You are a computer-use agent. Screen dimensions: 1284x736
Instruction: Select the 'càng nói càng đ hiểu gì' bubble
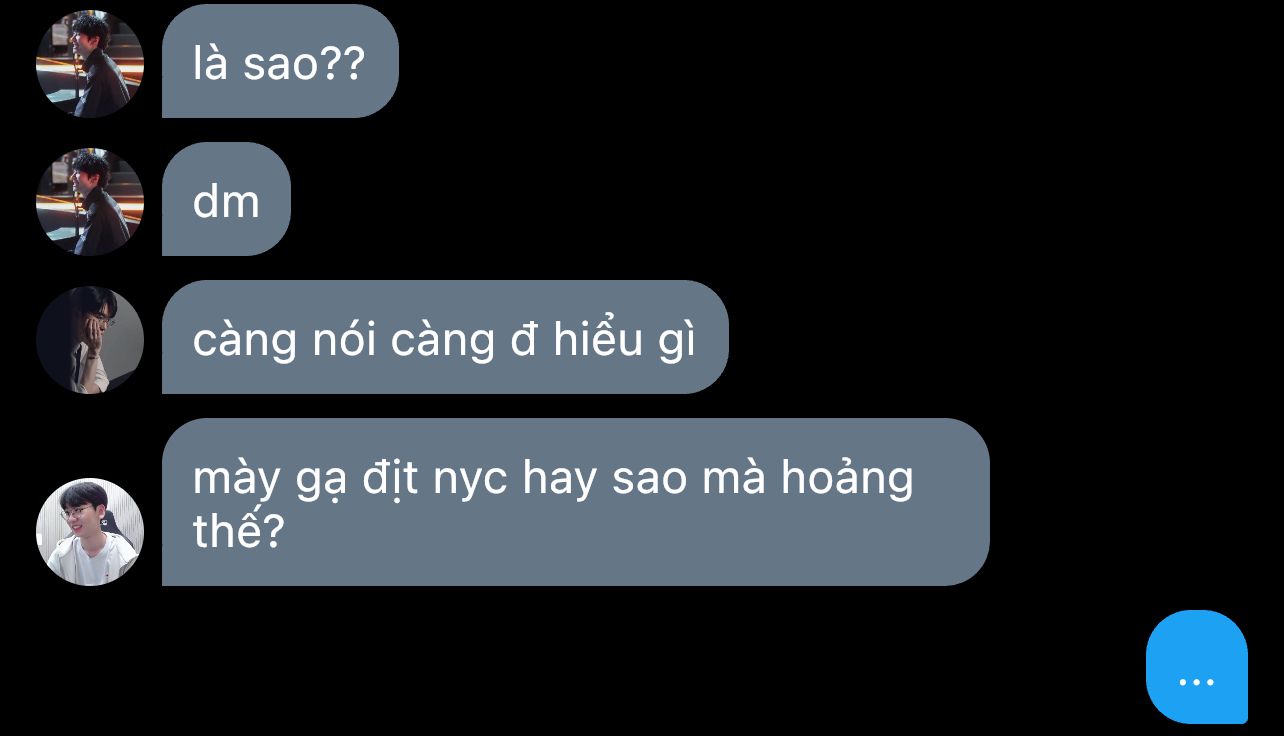tap(445, 337)
